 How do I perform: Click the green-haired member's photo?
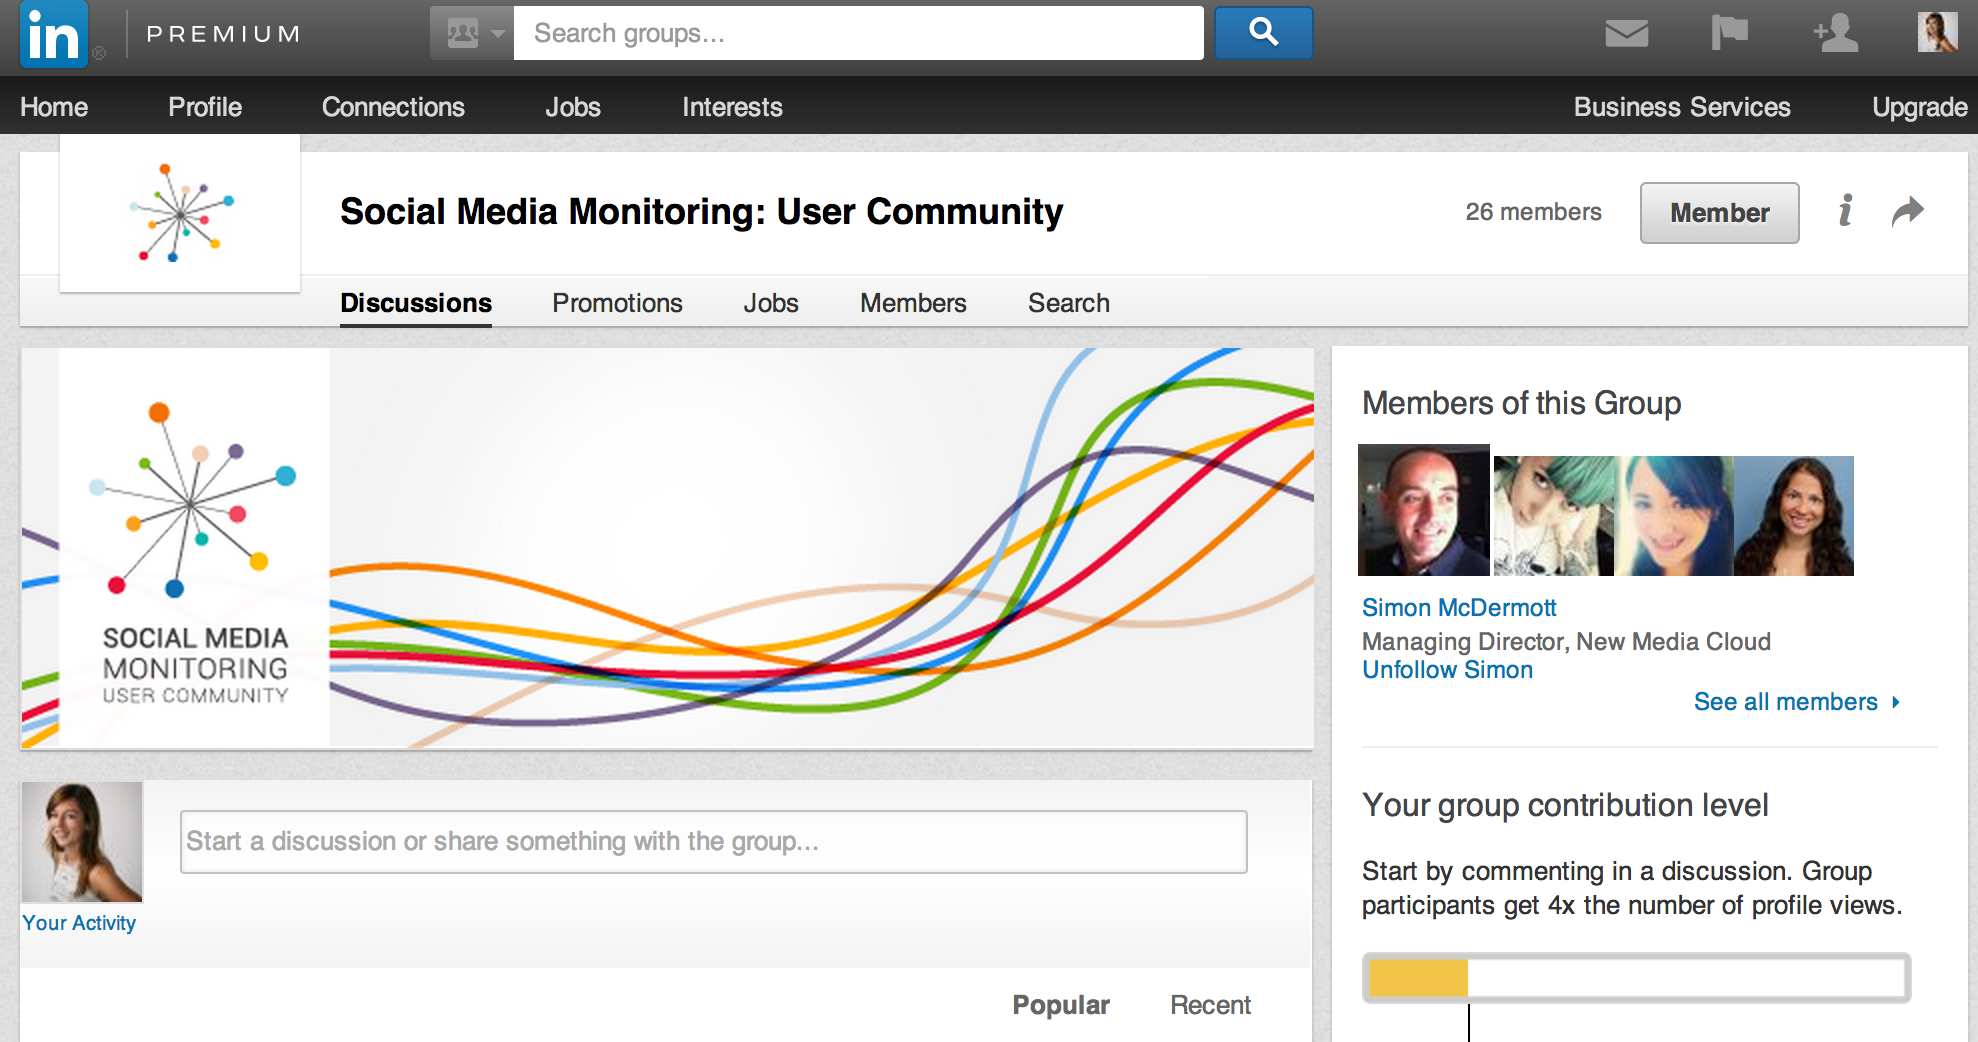click(x=1553, y=516)
